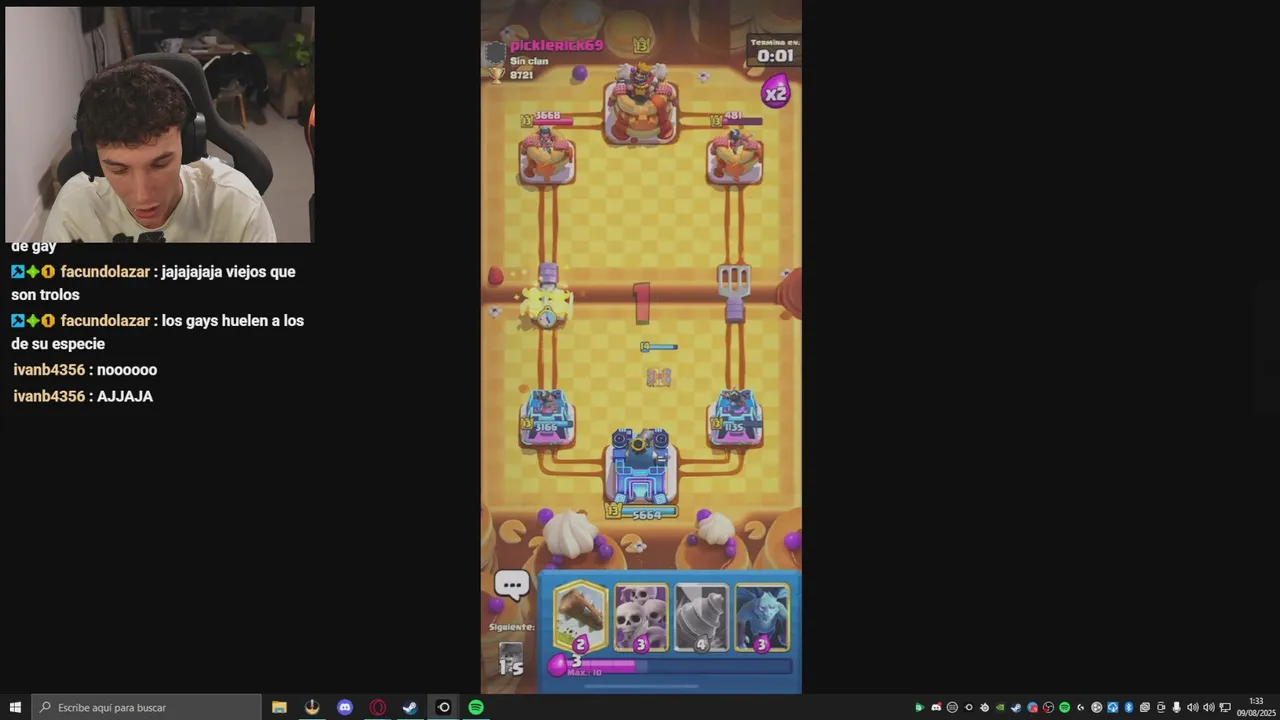This screenshot has width=1280, height=720.
Task: Open Opera GX from the taskbar
Action: (378, 707)
